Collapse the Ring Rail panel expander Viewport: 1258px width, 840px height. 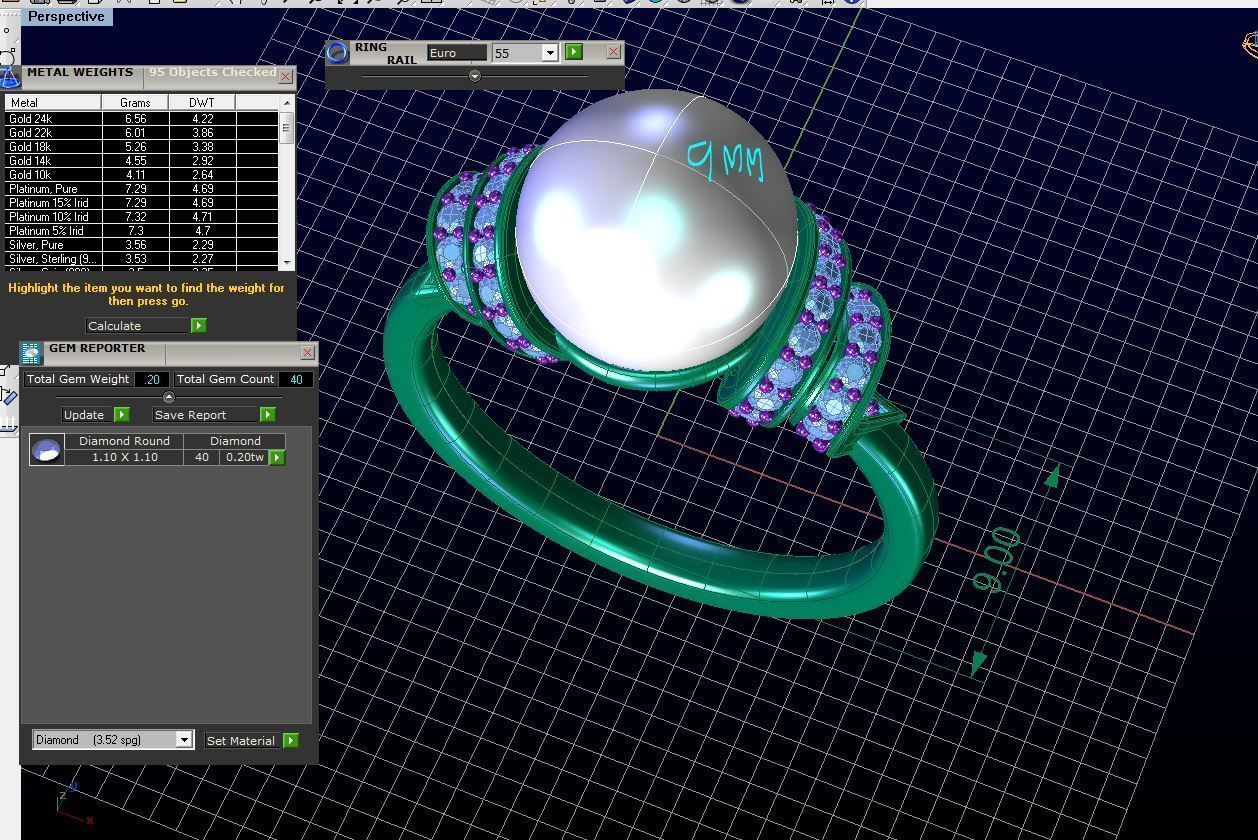(x=475, y=76)
